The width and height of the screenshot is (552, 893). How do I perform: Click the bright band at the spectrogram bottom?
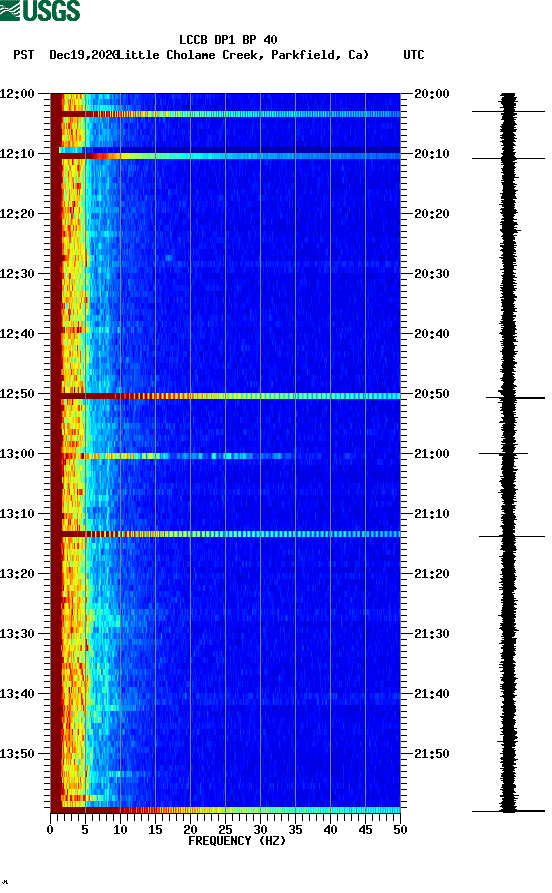click(226, 810)
